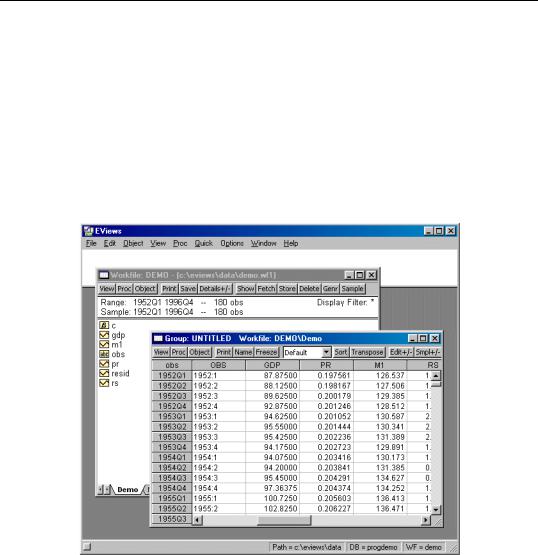Select the 1953Q1 row header
This screenshot has width=538, height=555.
(172, 417)
